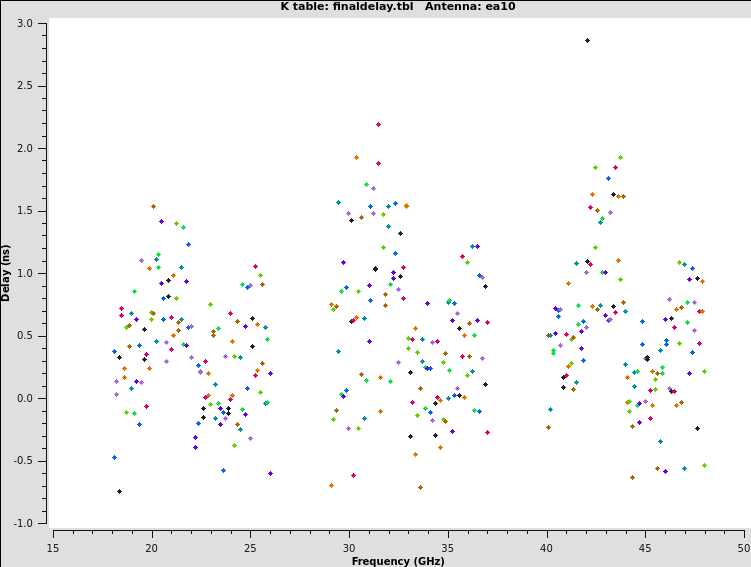Click the highest black data point near 2.9 ns
The image size is (751, 567).
coord(587,40)
